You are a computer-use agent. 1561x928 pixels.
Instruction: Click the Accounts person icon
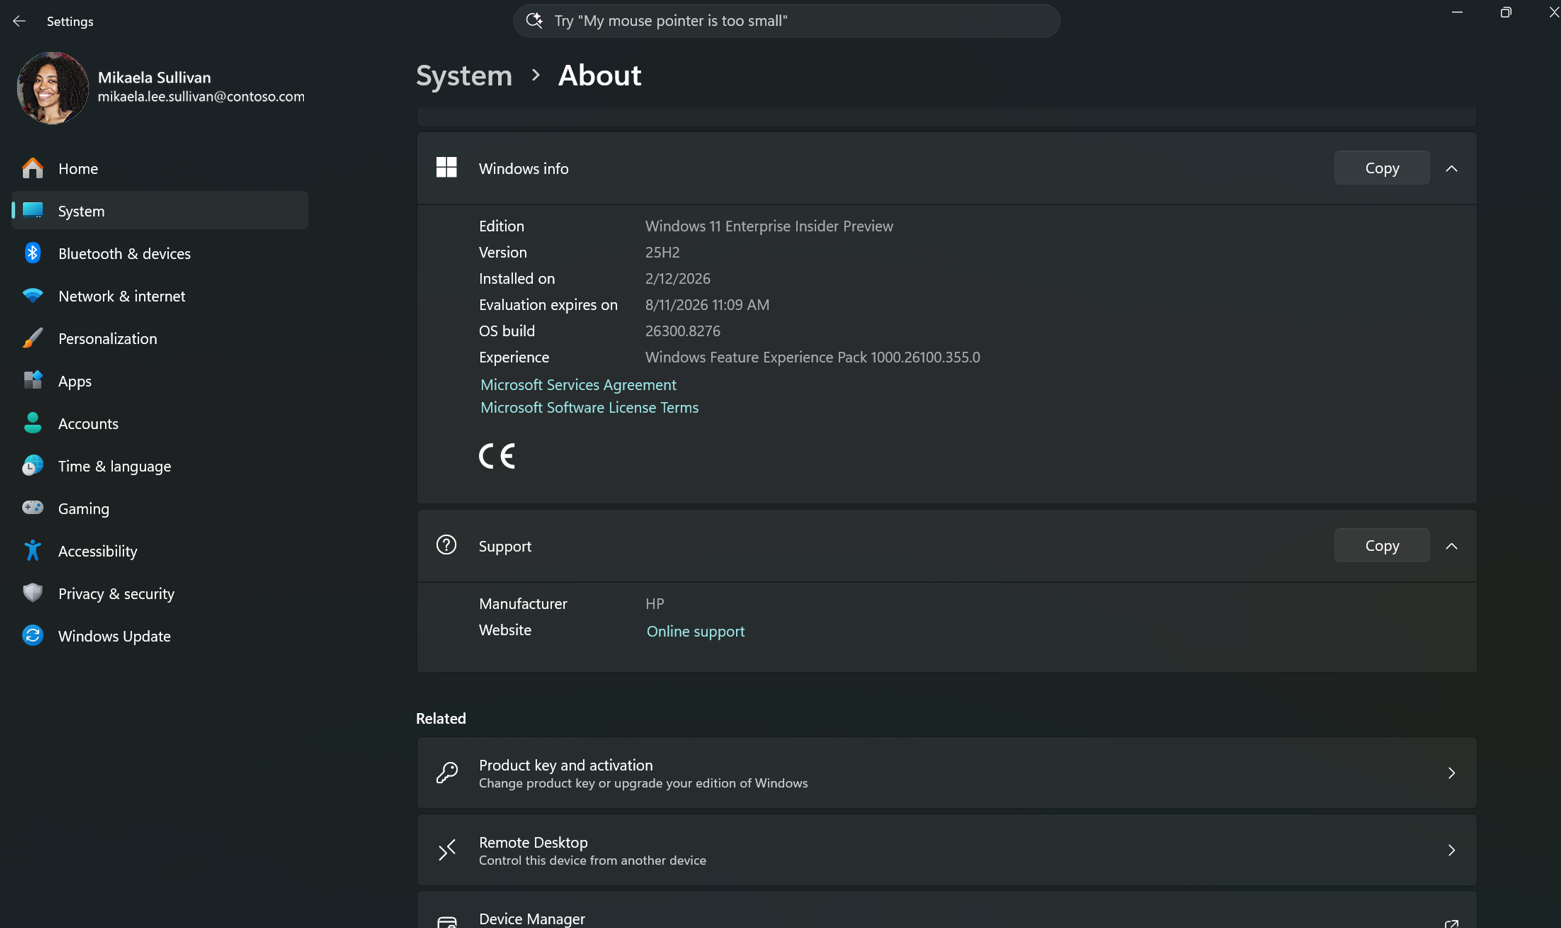coord(33,423)
